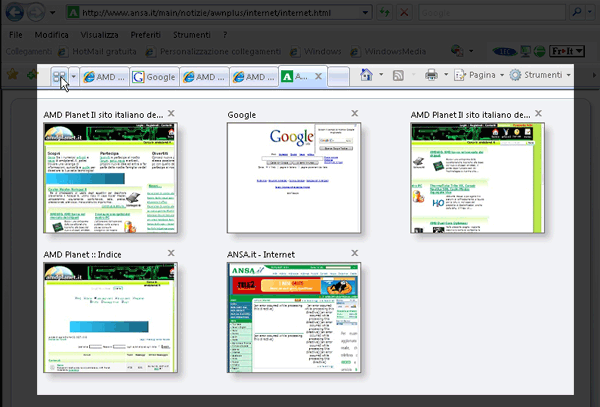Click the Quick Tabs grid icon
The width and height of the screenshot is (600, 407).
(60, 77)
